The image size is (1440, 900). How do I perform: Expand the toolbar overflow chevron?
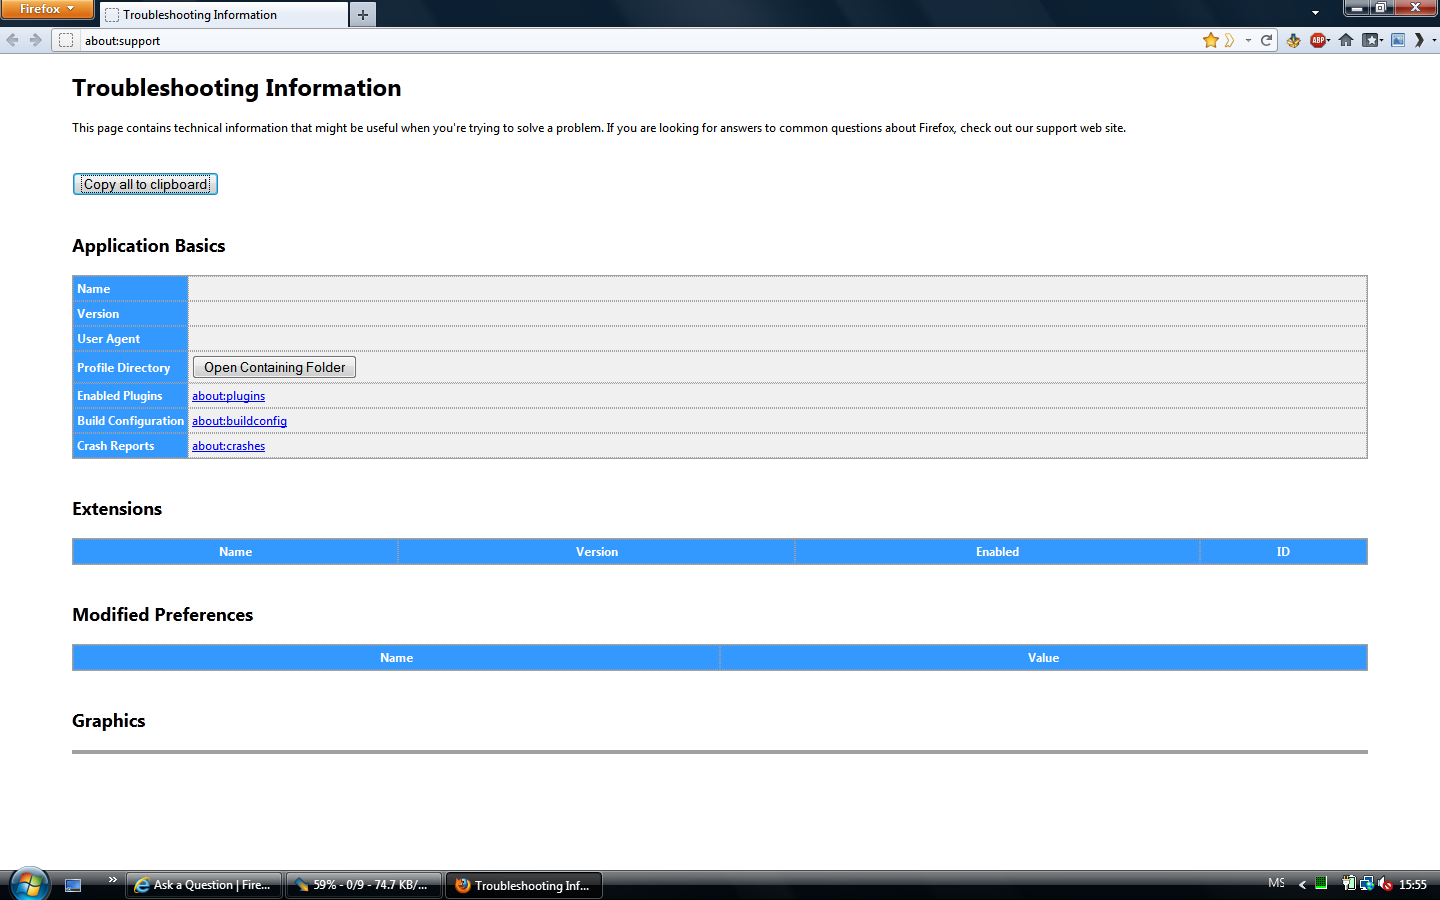pos(1418,40)
